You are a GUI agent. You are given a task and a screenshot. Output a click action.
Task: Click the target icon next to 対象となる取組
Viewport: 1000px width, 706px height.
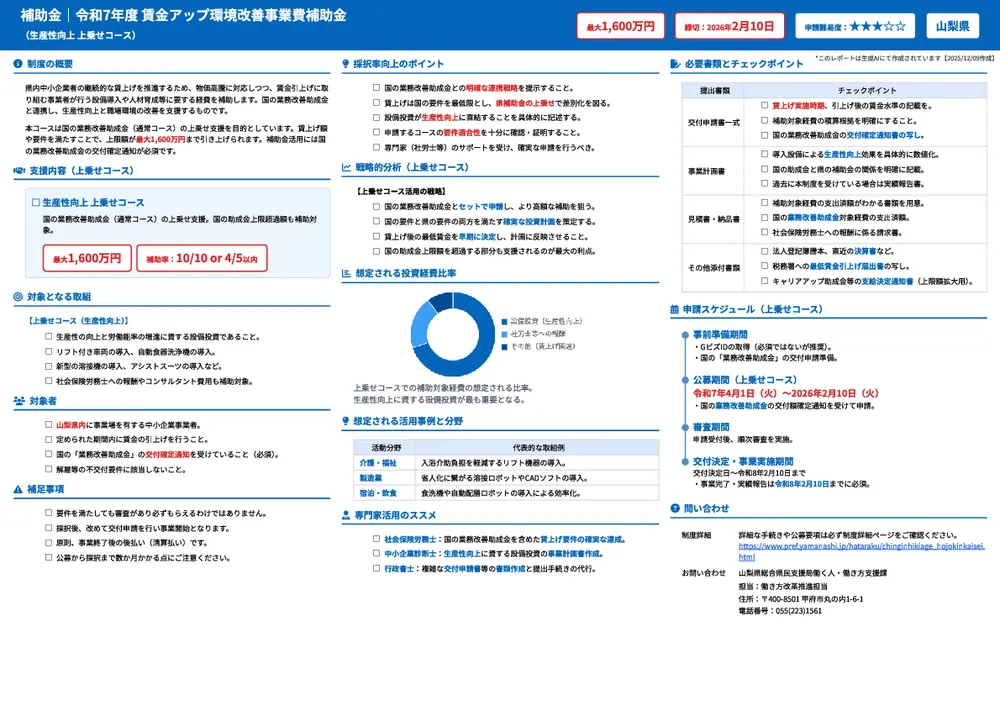point(17,297)
